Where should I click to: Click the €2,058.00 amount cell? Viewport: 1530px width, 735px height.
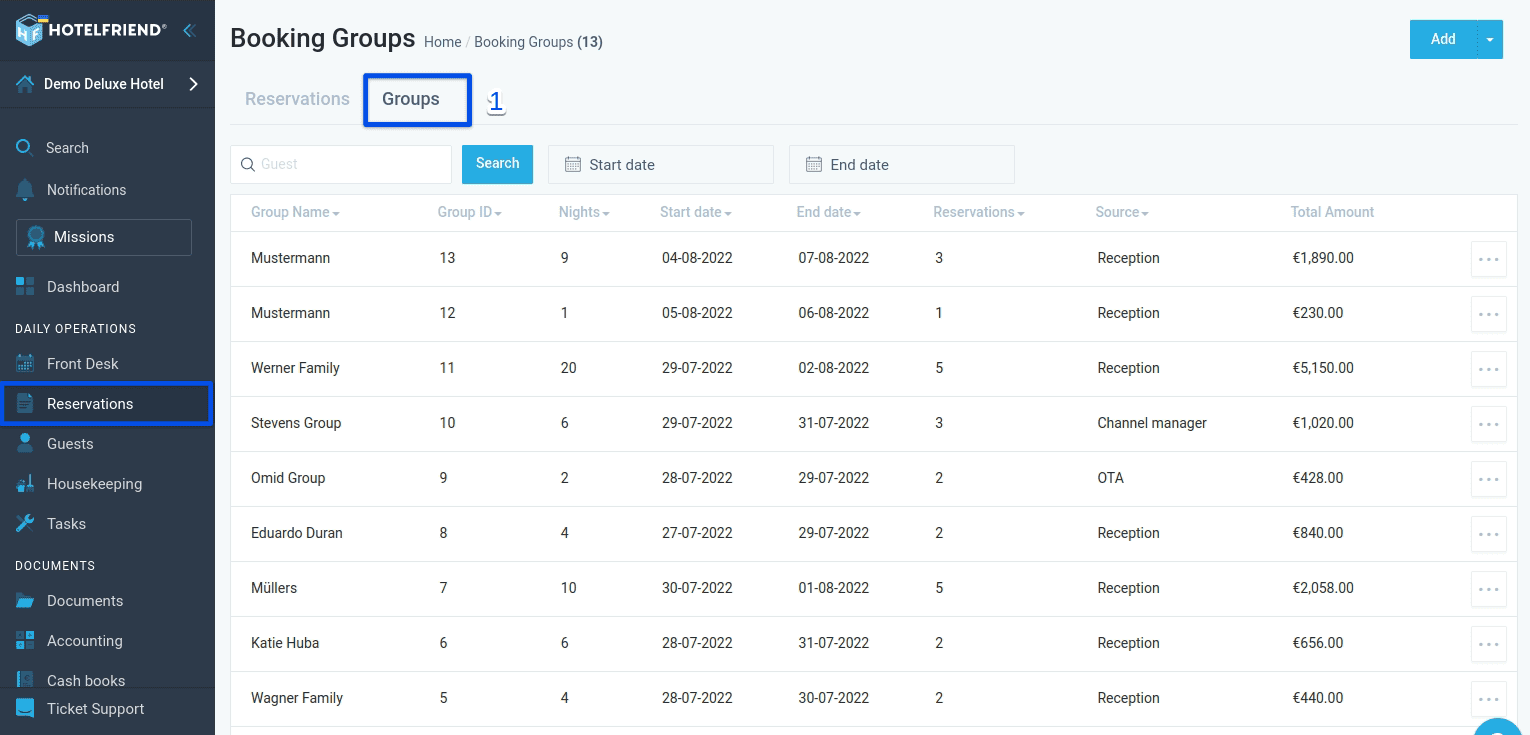pos(1323,588)
